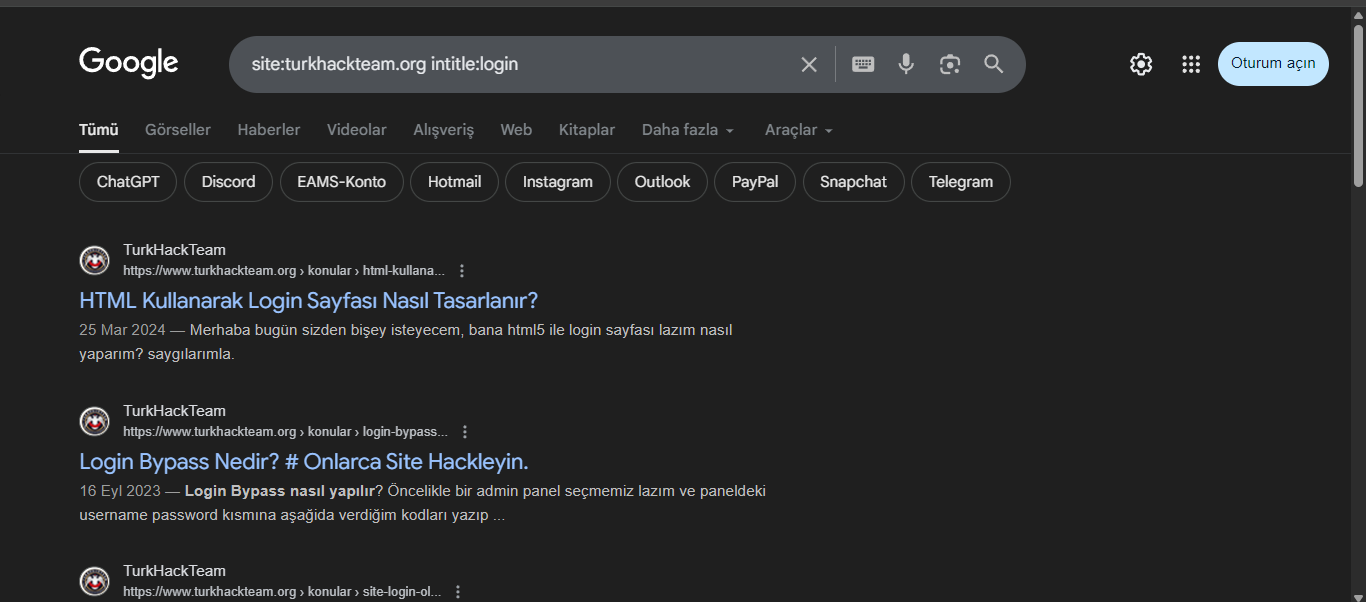Switch to the Alışveriş tab
The height and width of the screenshot is (602, 1366).
tap(444, 130)
